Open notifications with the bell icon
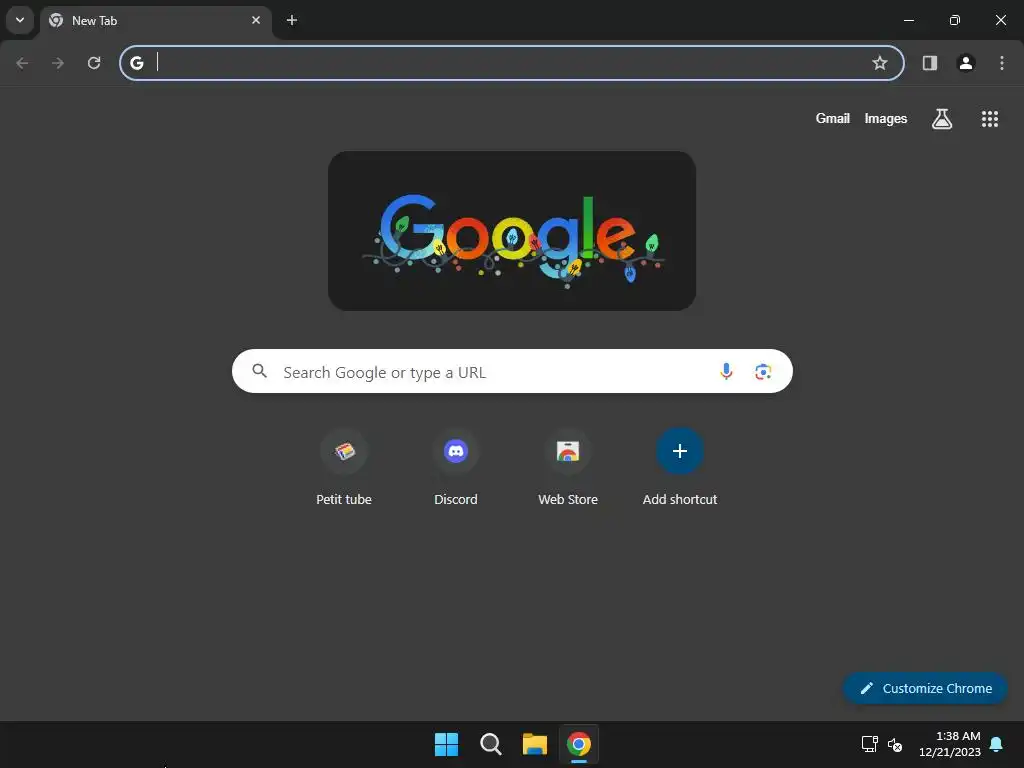Image resolution: width=1024 pixels, height=768 pixels. tap(997, 744)
